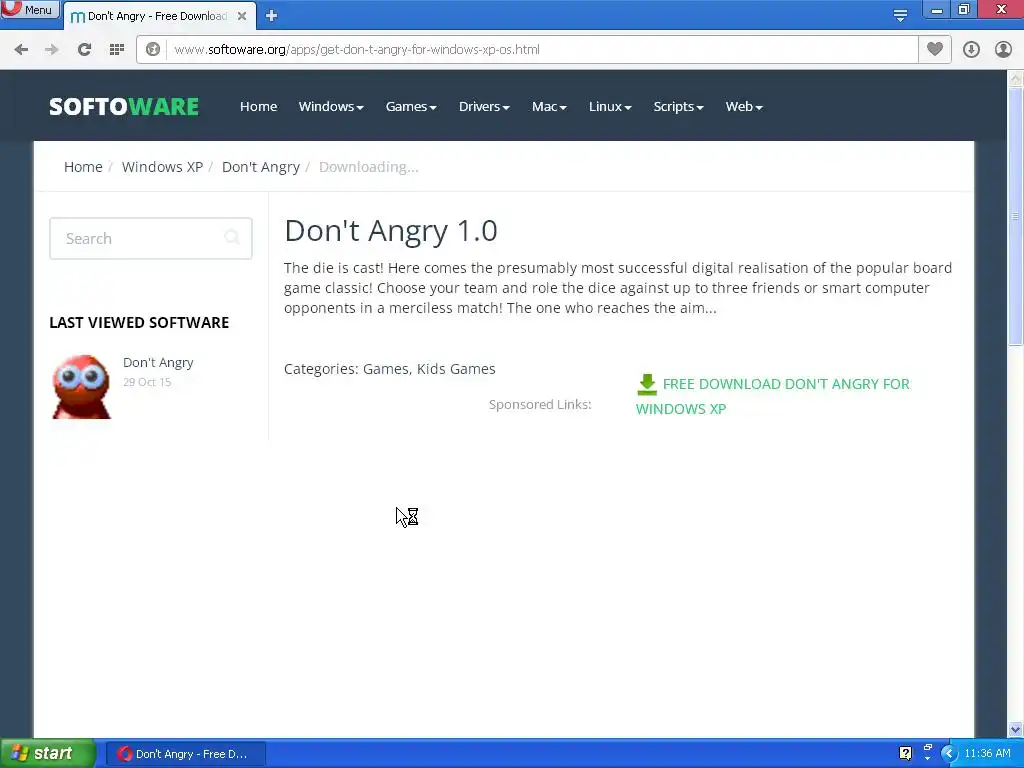1024x768 pixels.
Task: Click Free Download Don't Angry for Windows XP
Action: coord(773,396)
